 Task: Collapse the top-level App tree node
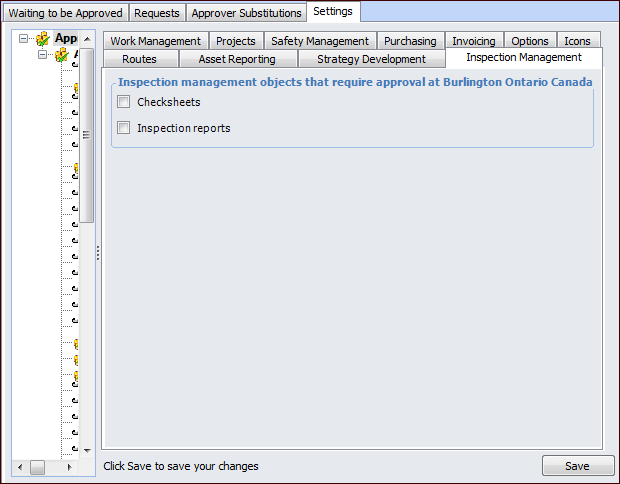pyautogui.click(x=23, y=38)
